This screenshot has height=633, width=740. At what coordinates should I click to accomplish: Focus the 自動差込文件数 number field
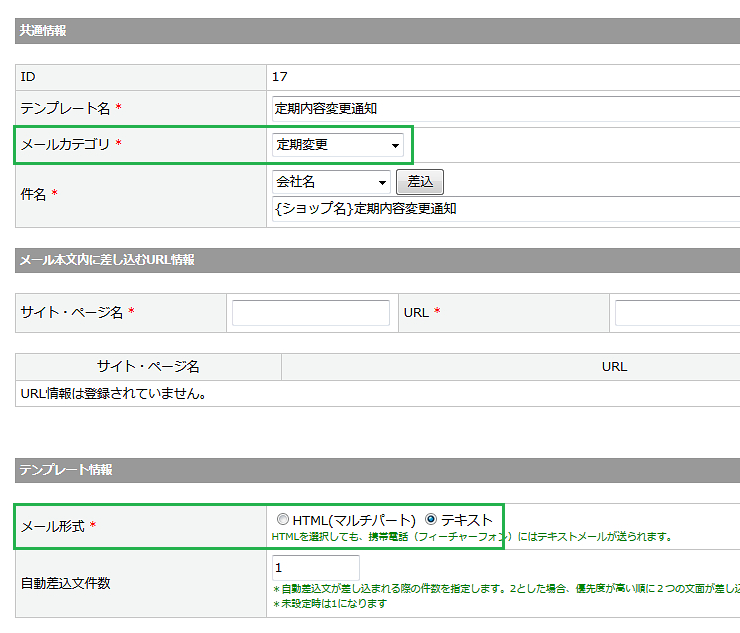[315, 568]
